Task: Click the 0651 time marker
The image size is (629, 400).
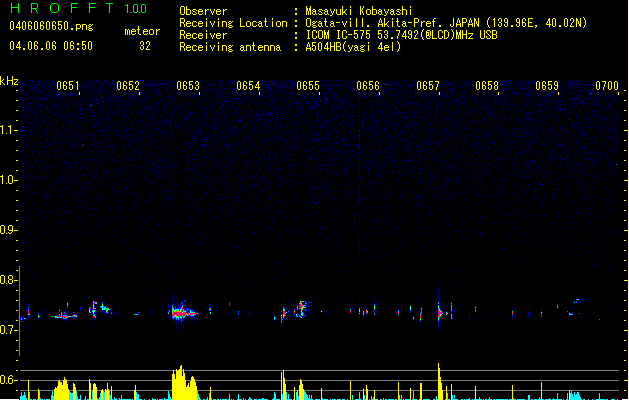Action: pyautogui.click(x=67, y=86)
